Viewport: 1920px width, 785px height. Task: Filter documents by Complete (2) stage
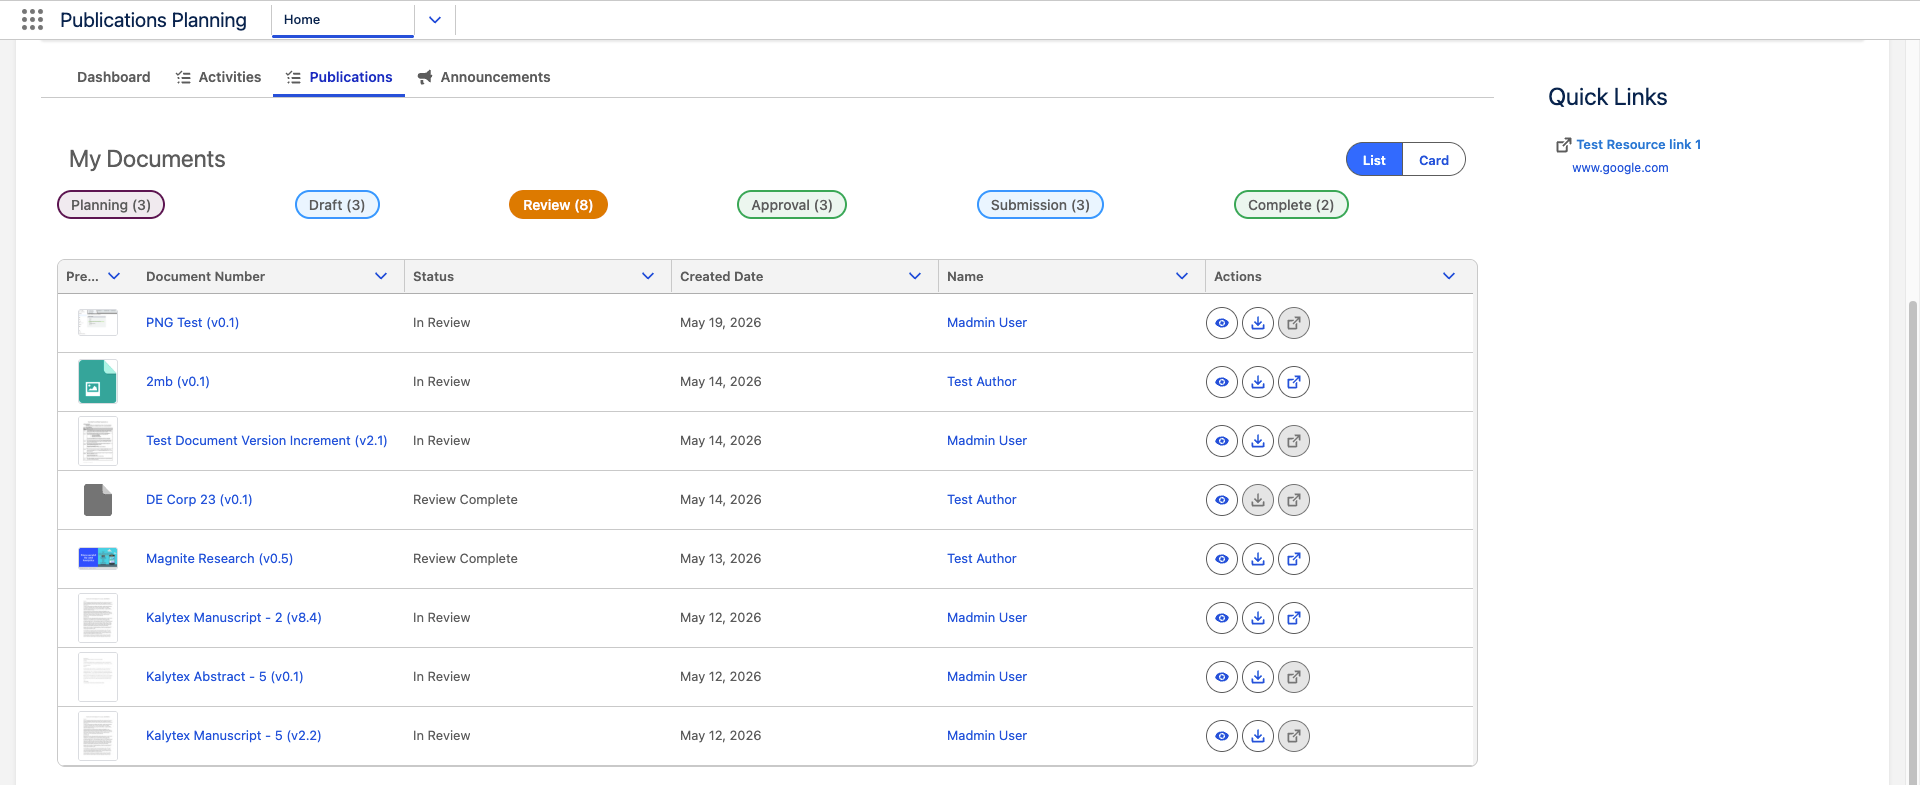1291,205
